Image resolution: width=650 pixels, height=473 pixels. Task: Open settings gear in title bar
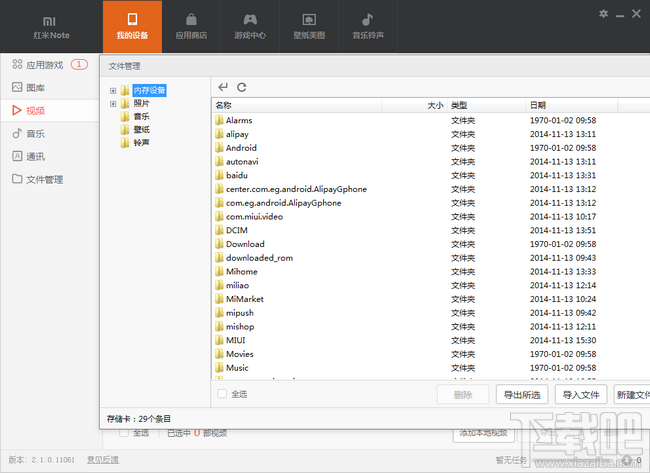click(604, 14)
